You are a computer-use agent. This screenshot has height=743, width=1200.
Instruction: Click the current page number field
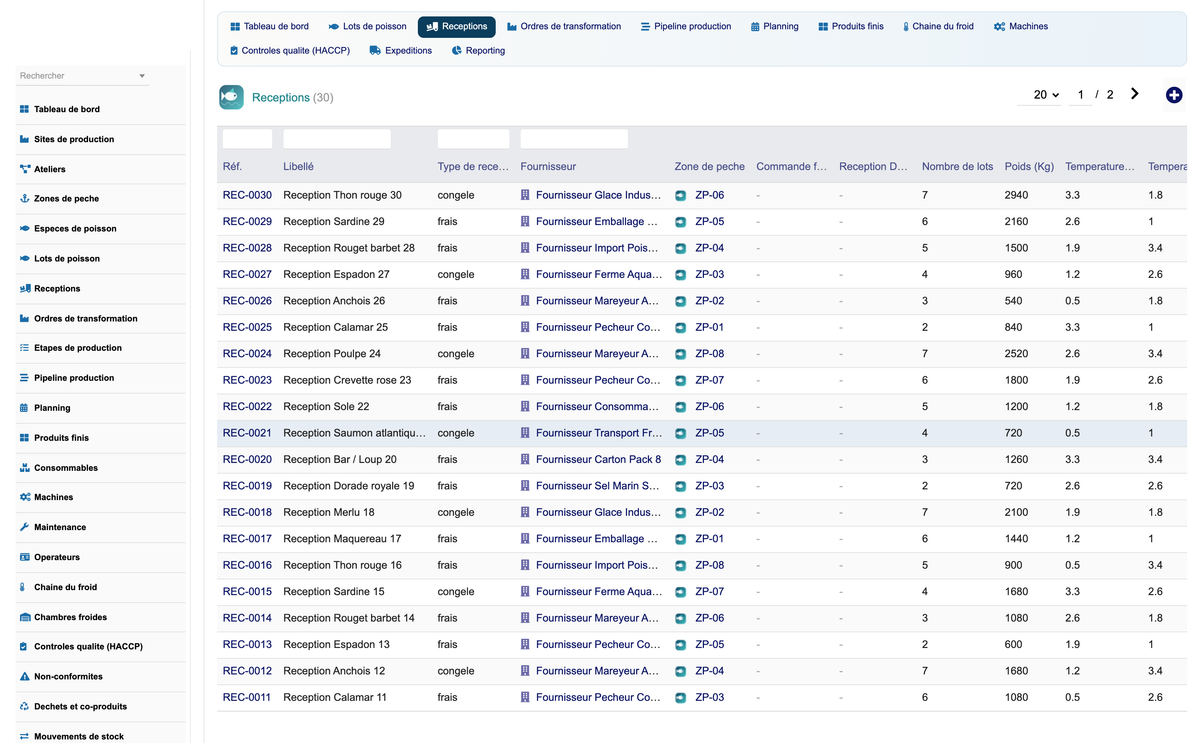click(x=1080, y=95)
